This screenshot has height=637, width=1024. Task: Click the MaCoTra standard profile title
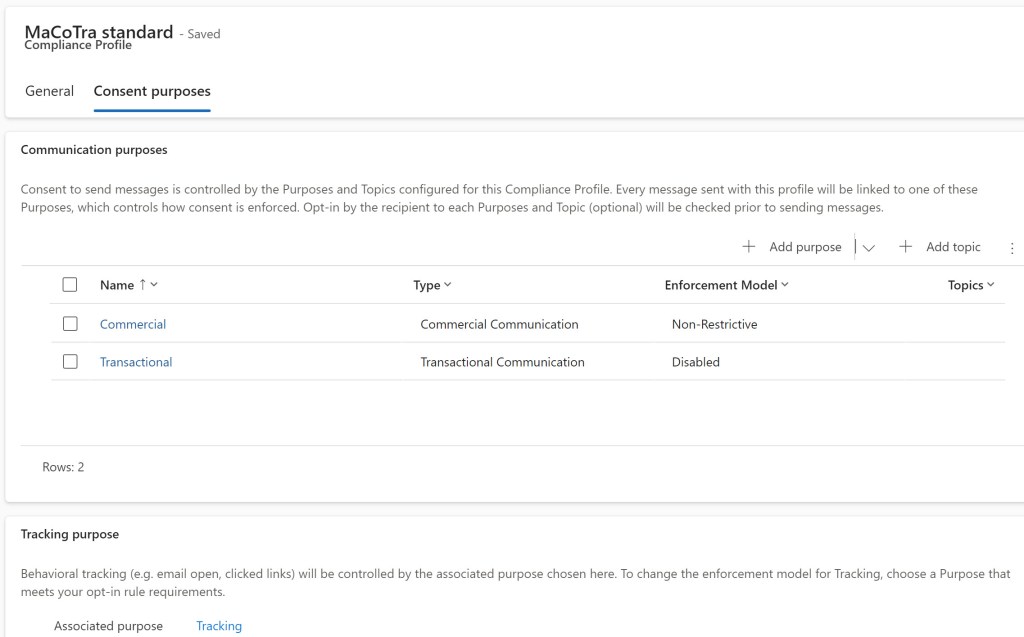(97, 32)
